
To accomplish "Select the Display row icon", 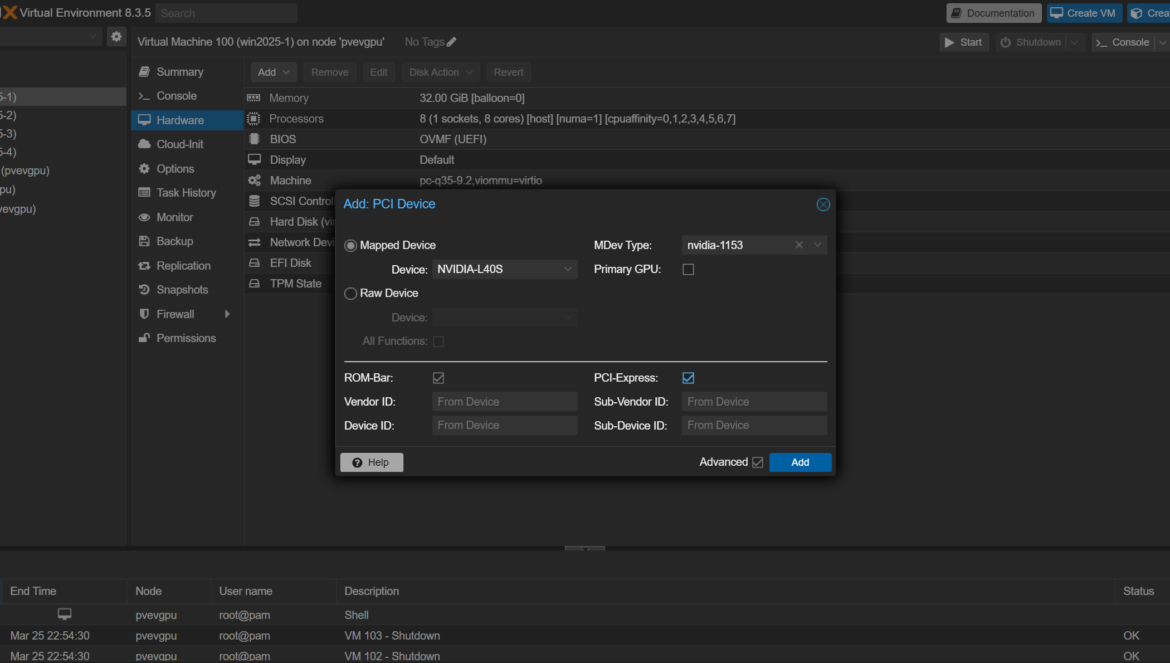I will pyautogui.click(x=254, y=160).
